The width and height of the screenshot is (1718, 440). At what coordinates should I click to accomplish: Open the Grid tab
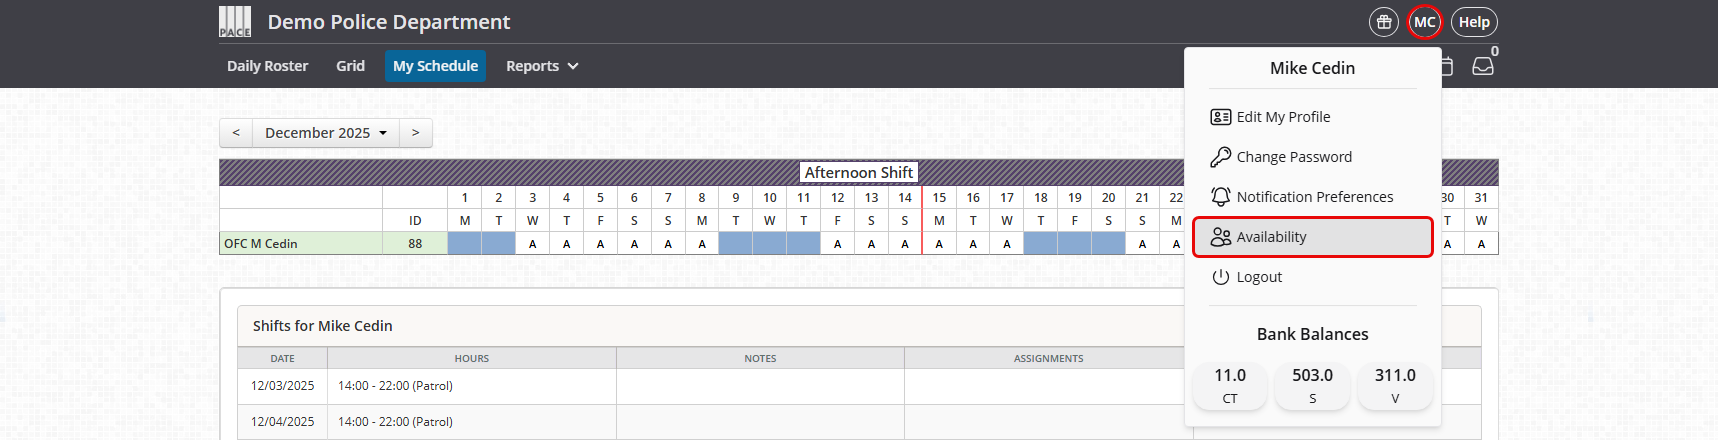(350, 66)
